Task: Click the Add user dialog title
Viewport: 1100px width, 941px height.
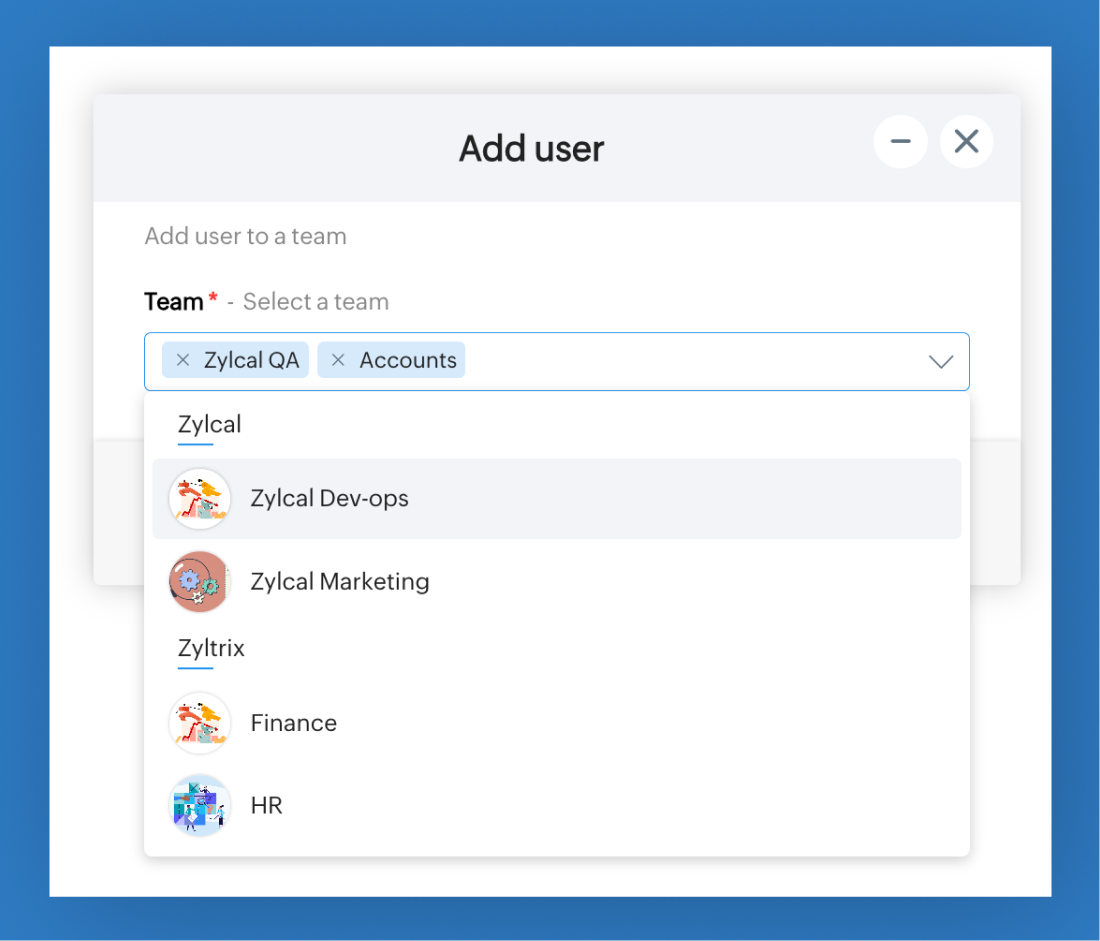Action: 531,149
